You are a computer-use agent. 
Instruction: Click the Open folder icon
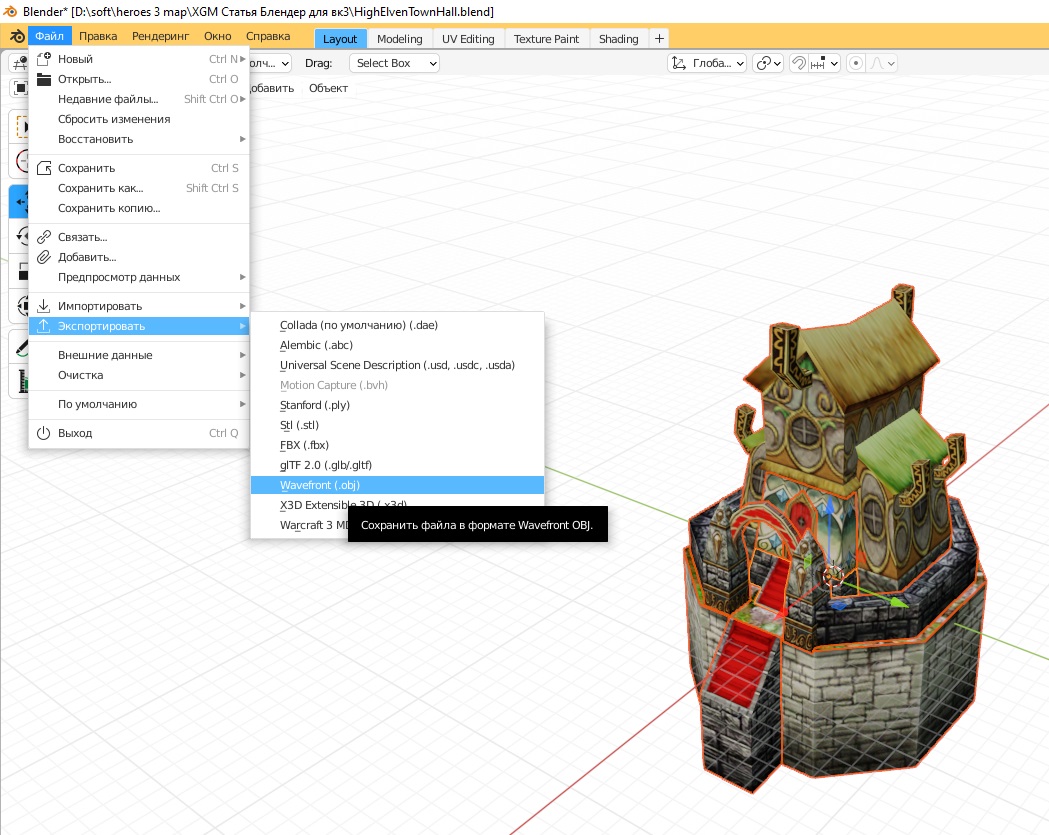(43, 79)
